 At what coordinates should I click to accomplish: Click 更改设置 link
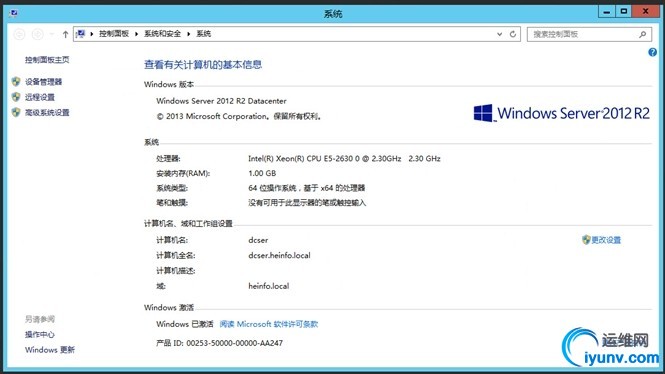(x=606, y=240)
